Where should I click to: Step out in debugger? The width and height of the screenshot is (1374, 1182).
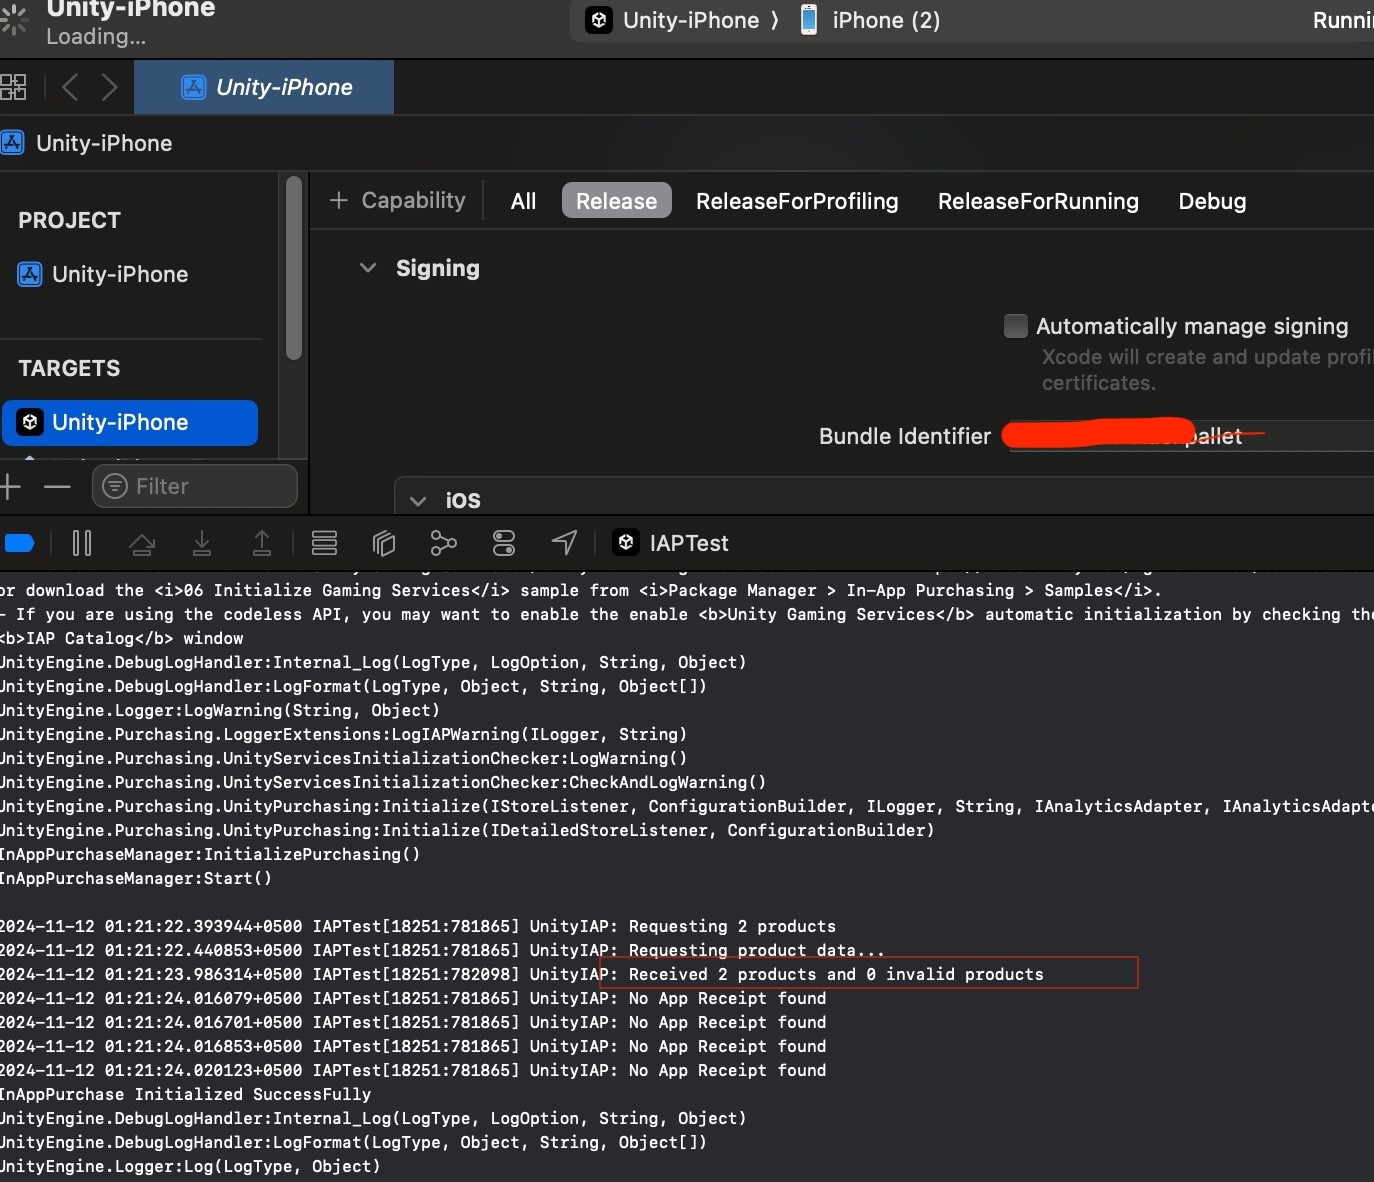tap(261, 543)
